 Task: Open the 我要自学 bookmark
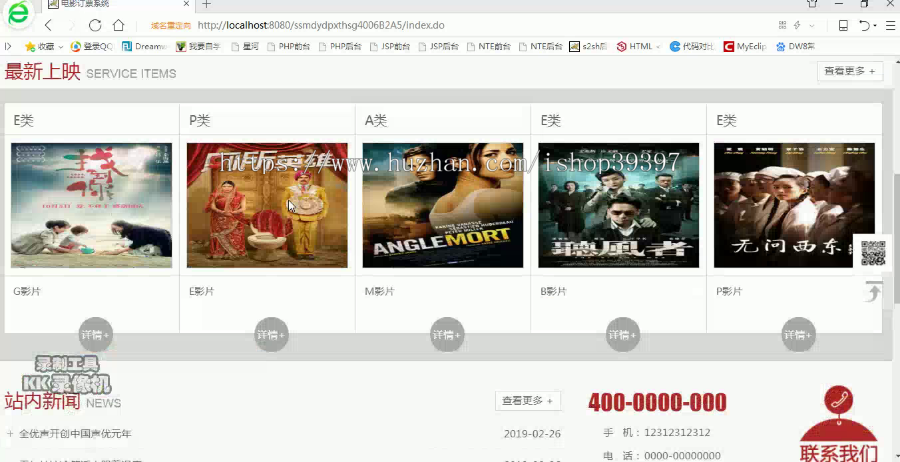198,46
